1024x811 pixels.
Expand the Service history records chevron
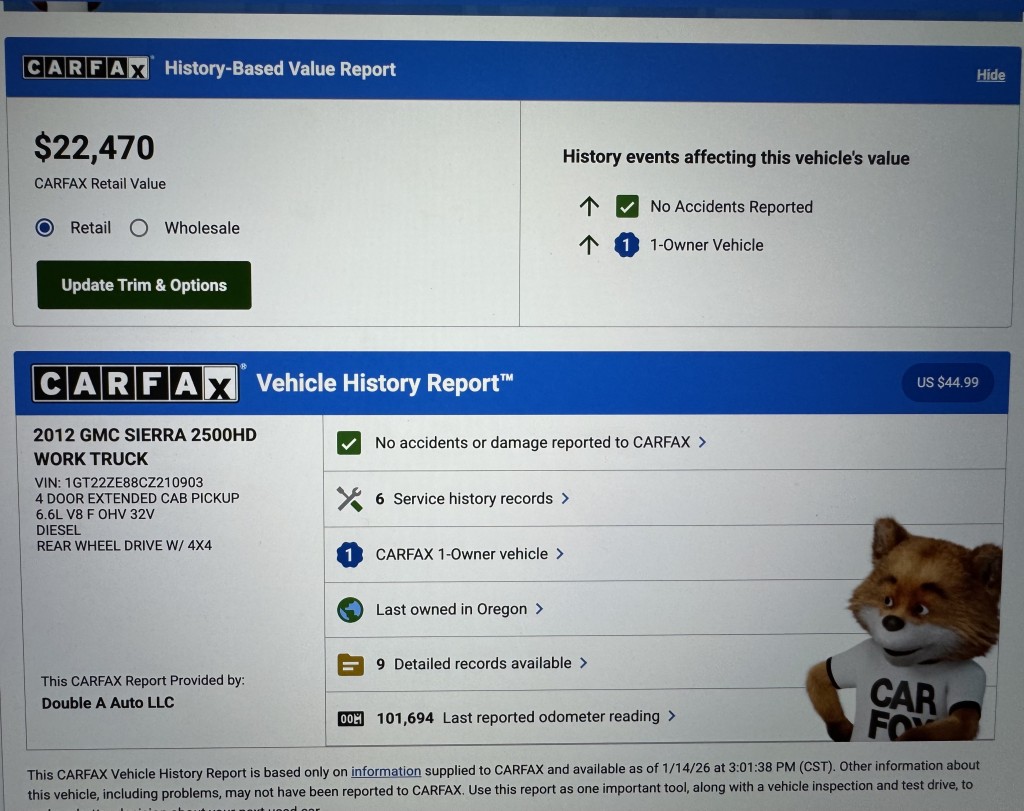(x=565, y=498)
